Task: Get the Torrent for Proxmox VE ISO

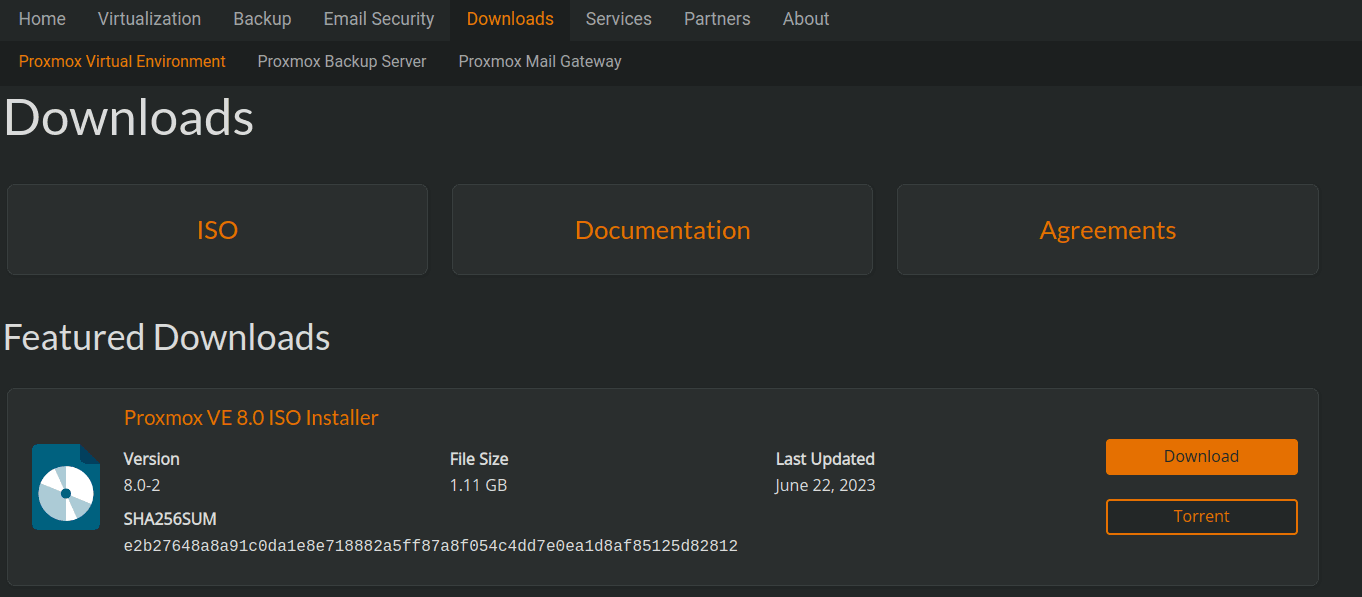Action: pos(1201,517)
